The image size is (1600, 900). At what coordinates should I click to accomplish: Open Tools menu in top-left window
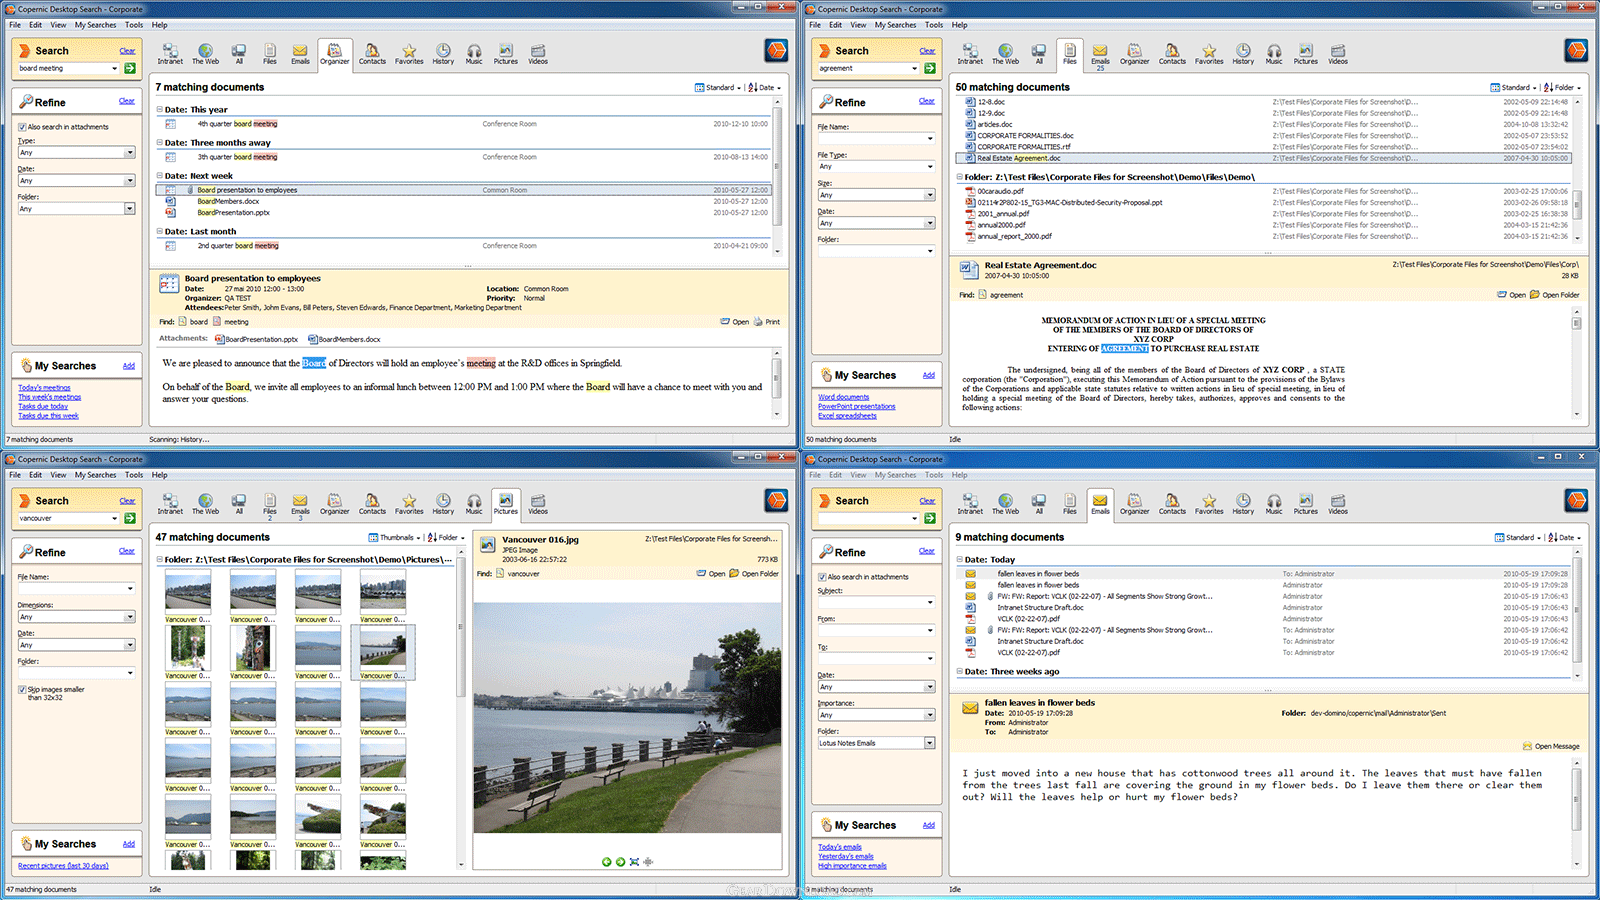click(x=134, y=25)
